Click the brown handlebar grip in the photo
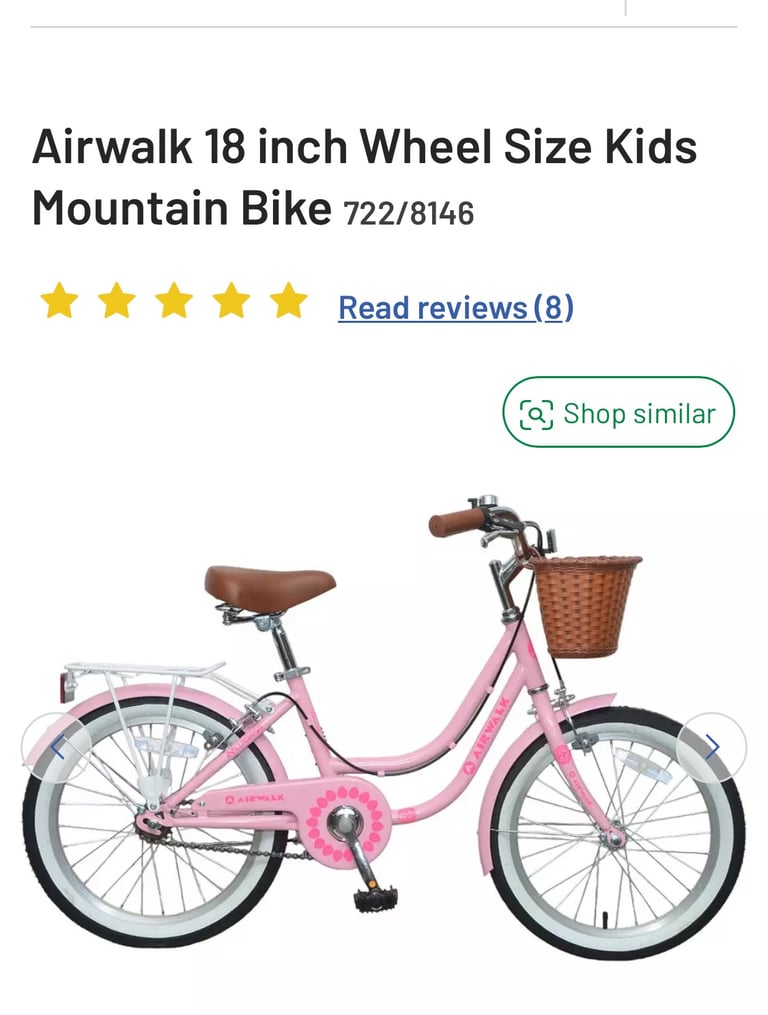Viewport: 768px width, 1015px height. click(456, 522)
